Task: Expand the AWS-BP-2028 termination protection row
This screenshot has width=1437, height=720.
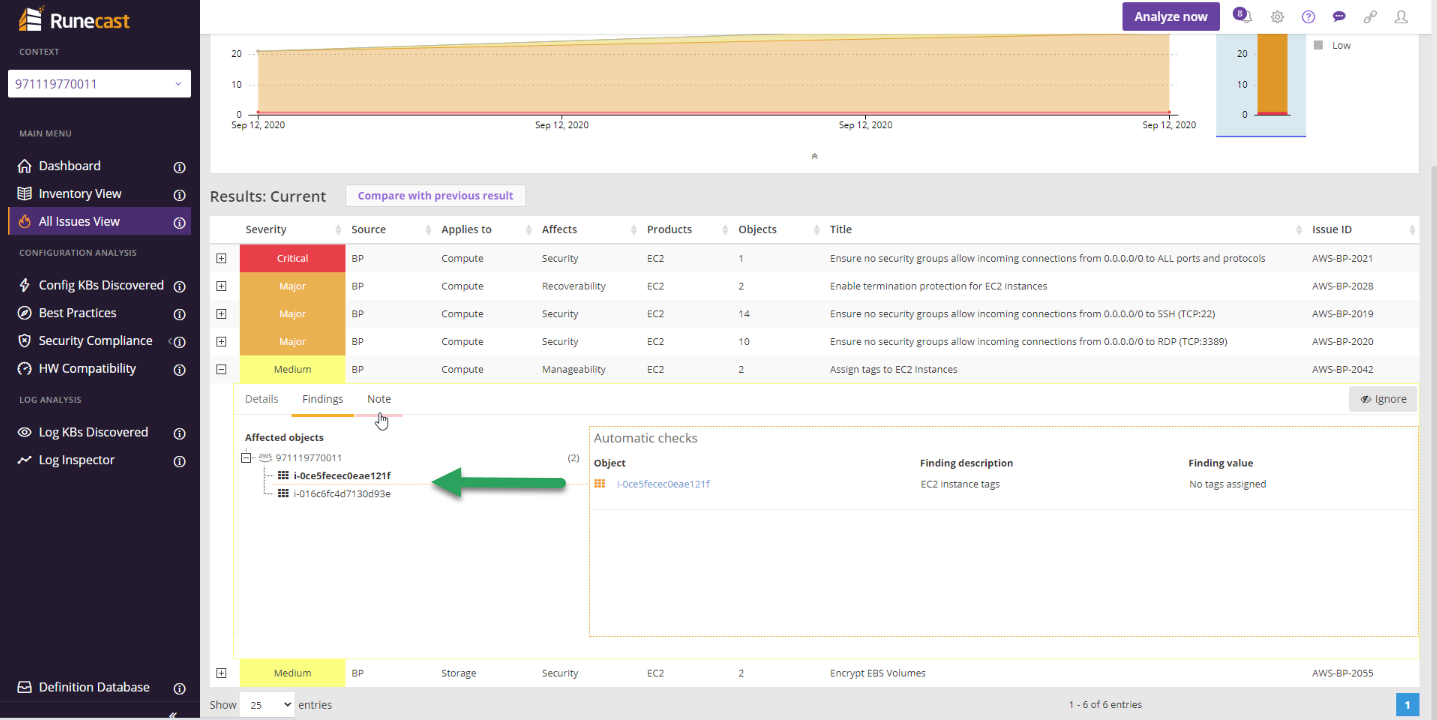Action: click(221, 286)
